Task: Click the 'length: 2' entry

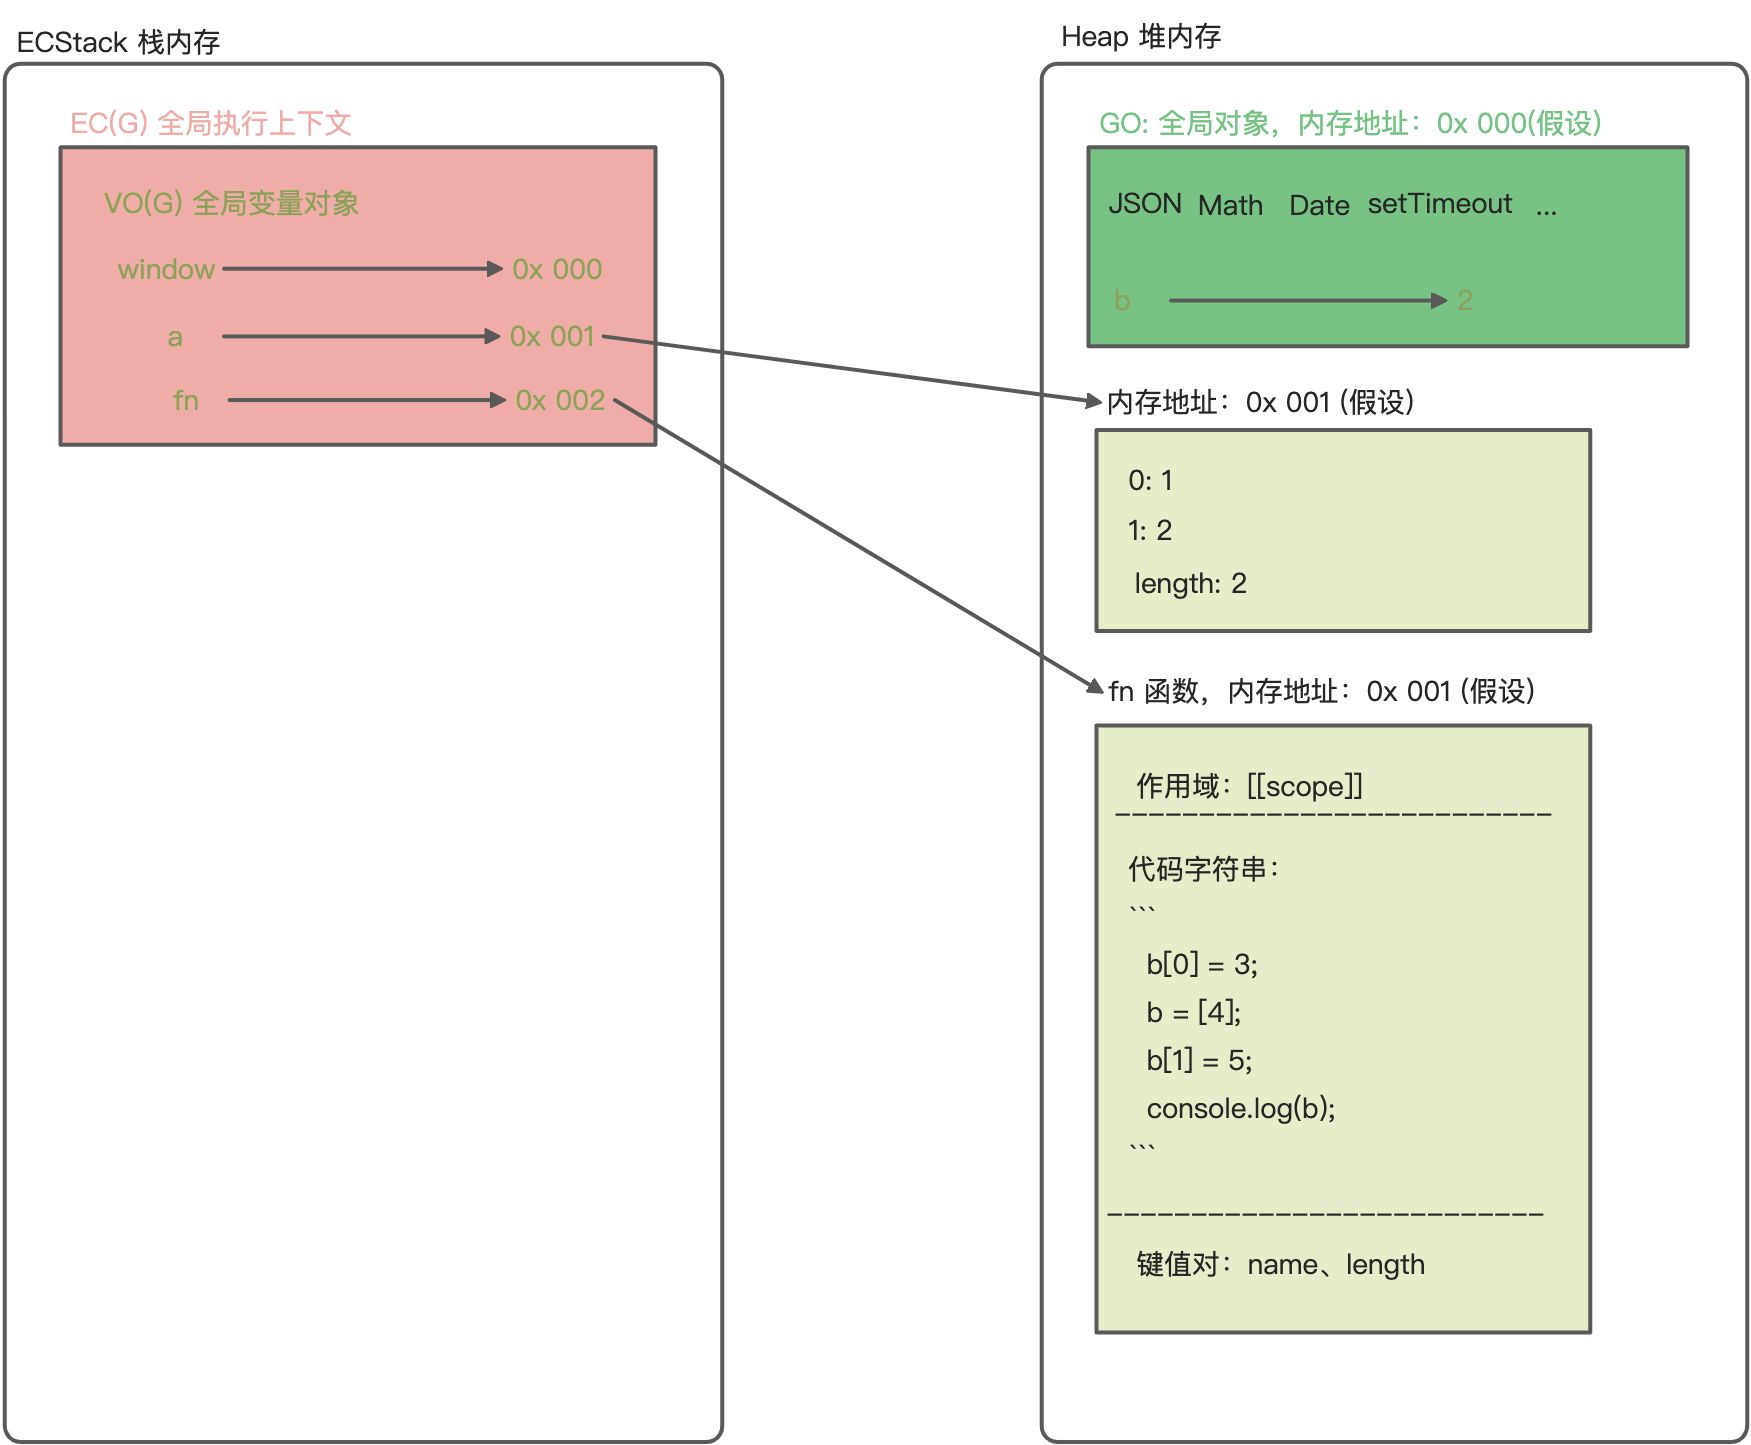Action: 1190,583
